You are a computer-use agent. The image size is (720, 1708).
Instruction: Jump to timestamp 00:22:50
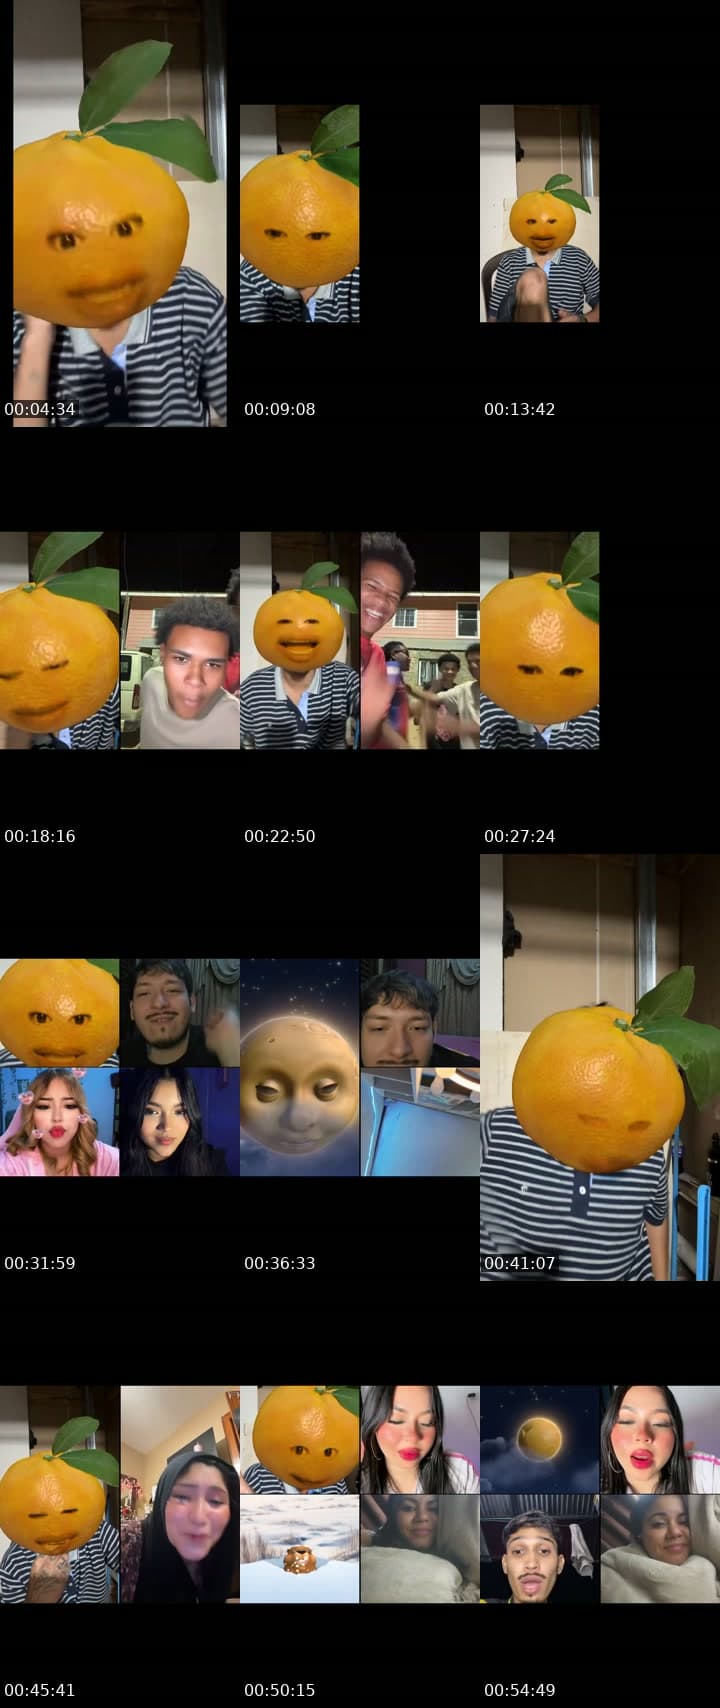point(280,836)
